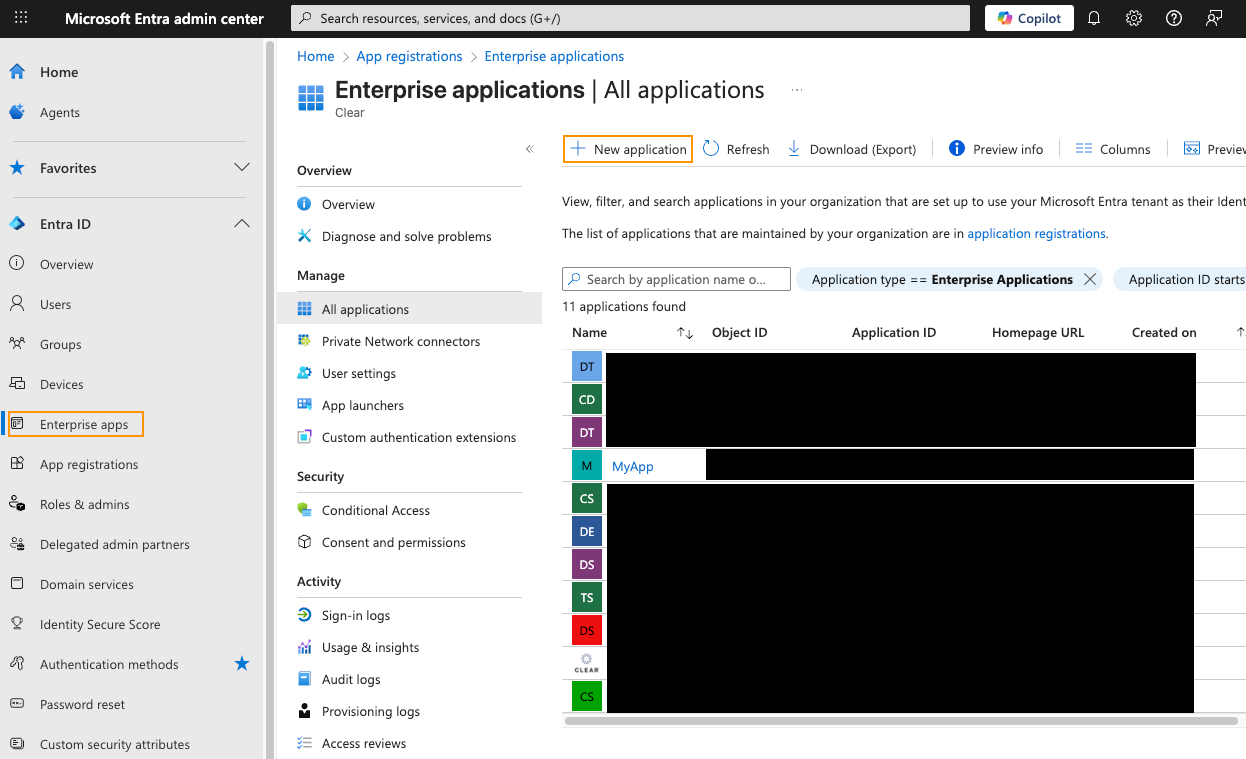1246x759 pixels.
Task: Open User settings
Action: [x=359, y=373]
